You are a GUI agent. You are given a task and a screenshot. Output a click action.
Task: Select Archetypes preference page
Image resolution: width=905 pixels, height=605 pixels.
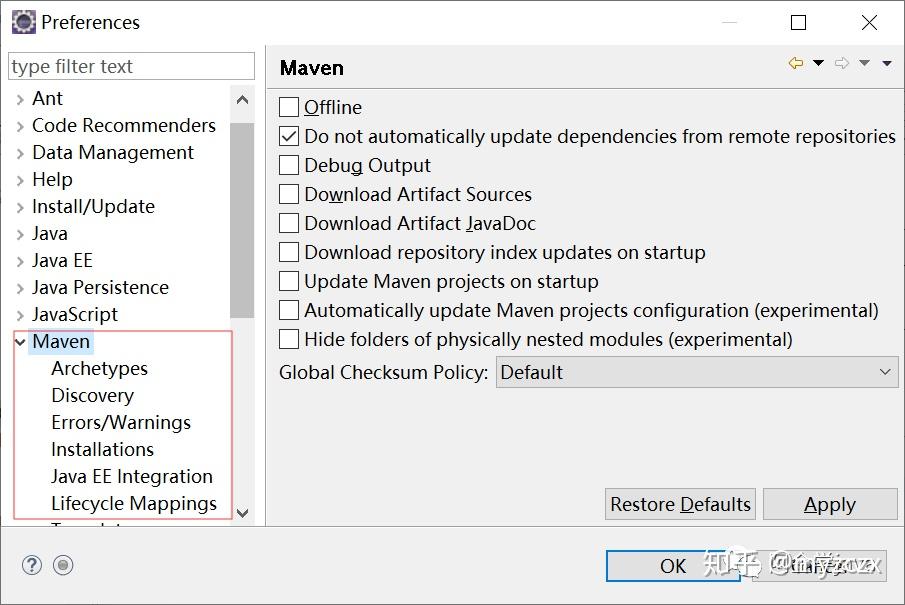pyautogui.click(x=99, y=368)
